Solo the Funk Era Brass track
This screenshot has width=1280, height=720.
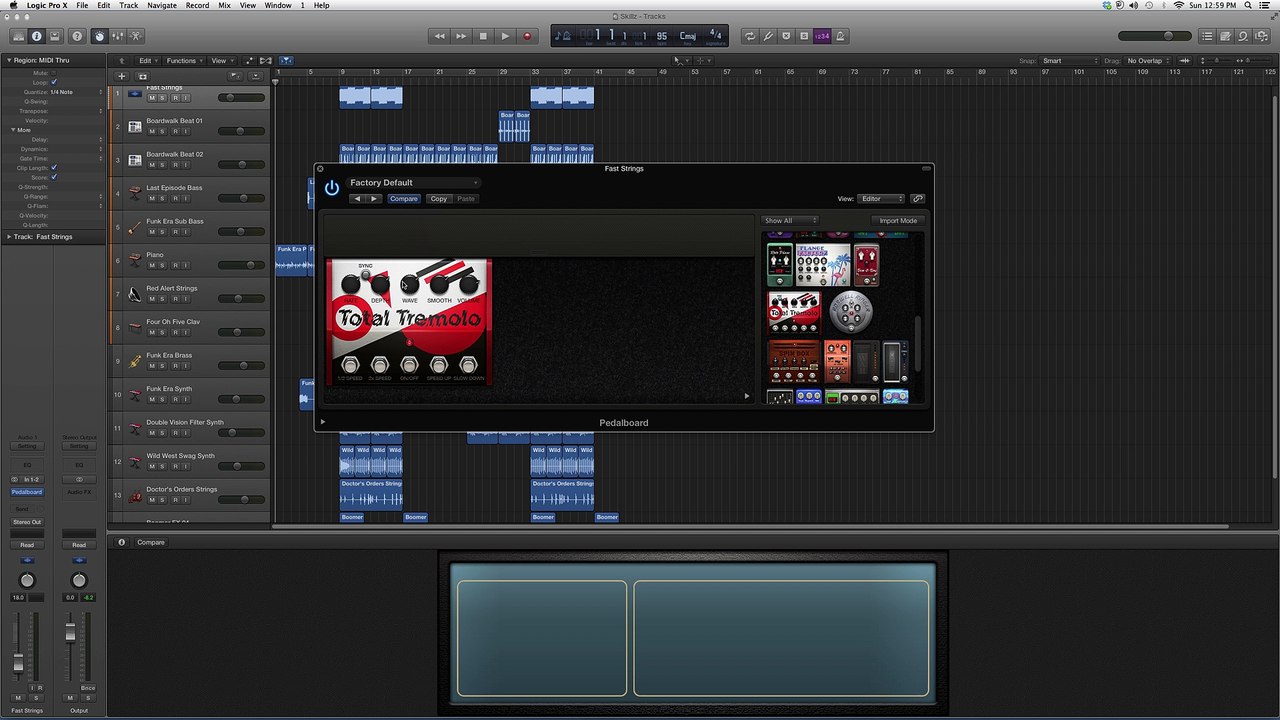(163, 366)
